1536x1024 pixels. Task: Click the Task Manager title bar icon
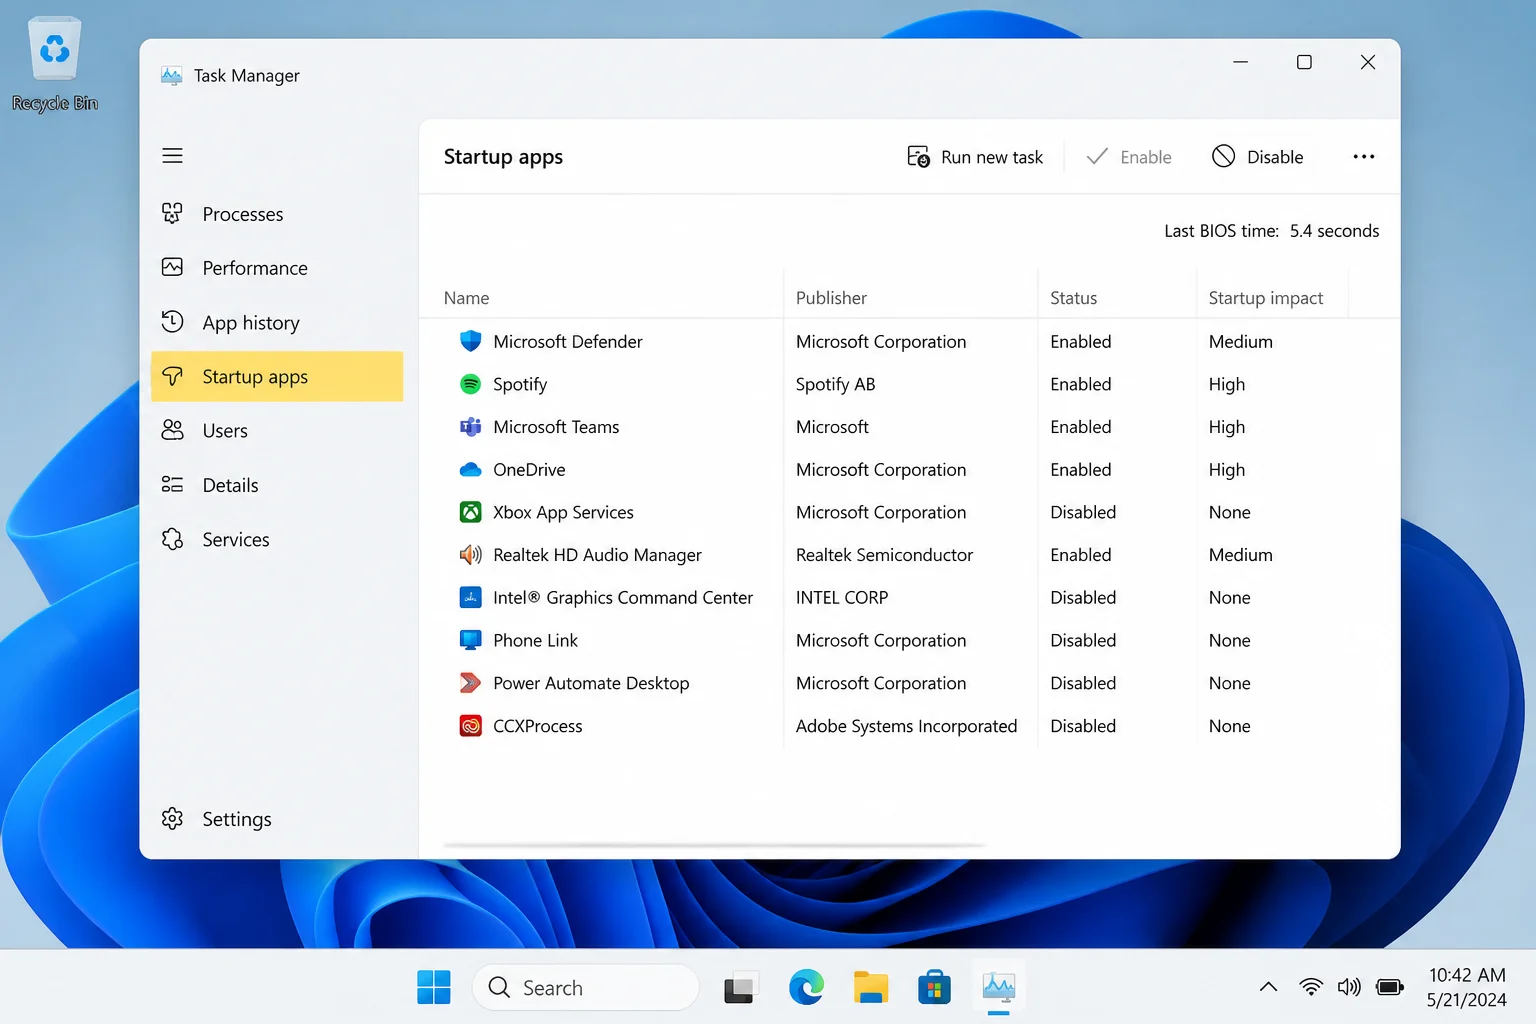tap(171, 76)
